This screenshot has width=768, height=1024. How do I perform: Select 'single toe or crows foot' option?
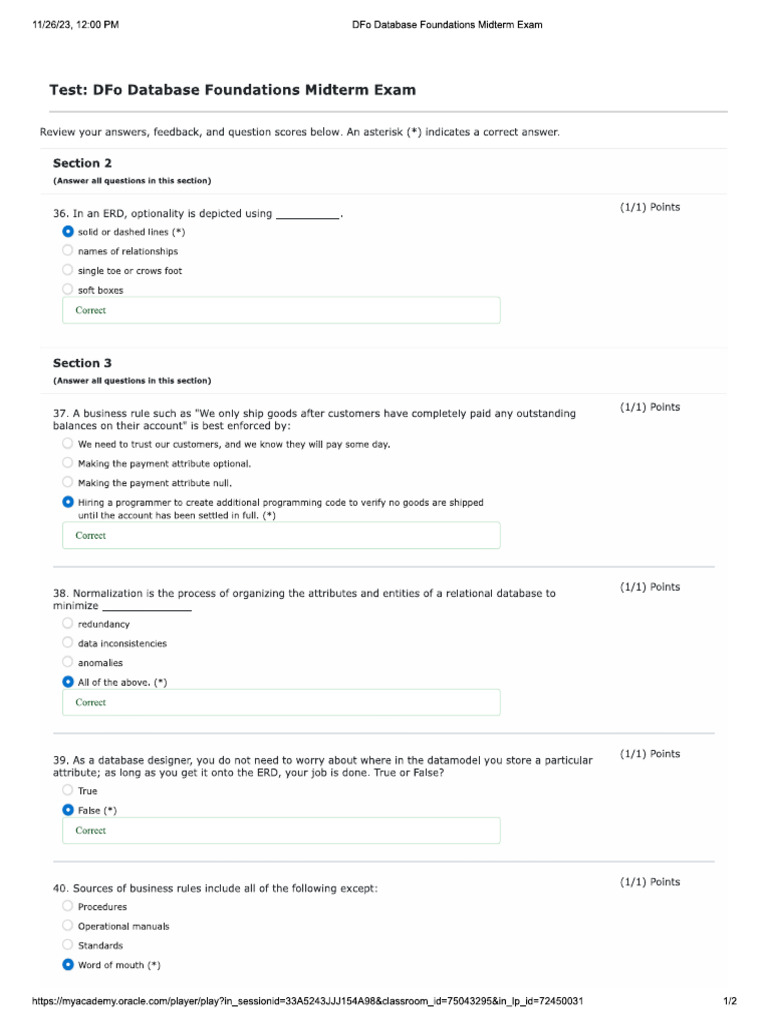68,270
